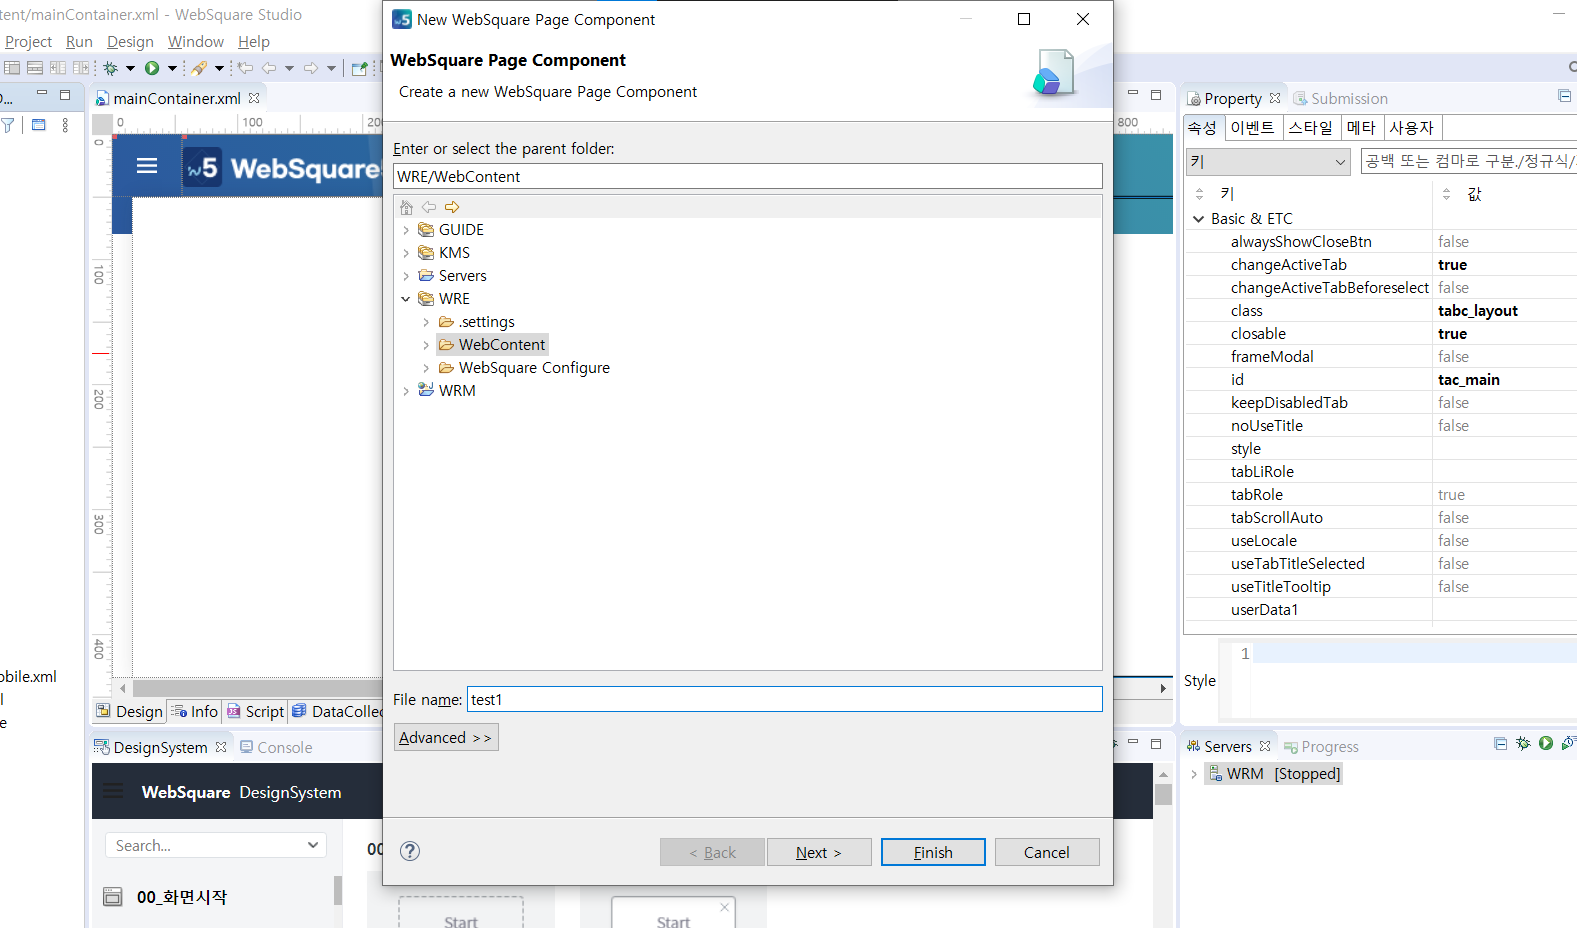Image resolution: width=1577 pixels, height=928 pixels.
Task: Expand the WRM server entry in Servers panel
Action: 1194,774
